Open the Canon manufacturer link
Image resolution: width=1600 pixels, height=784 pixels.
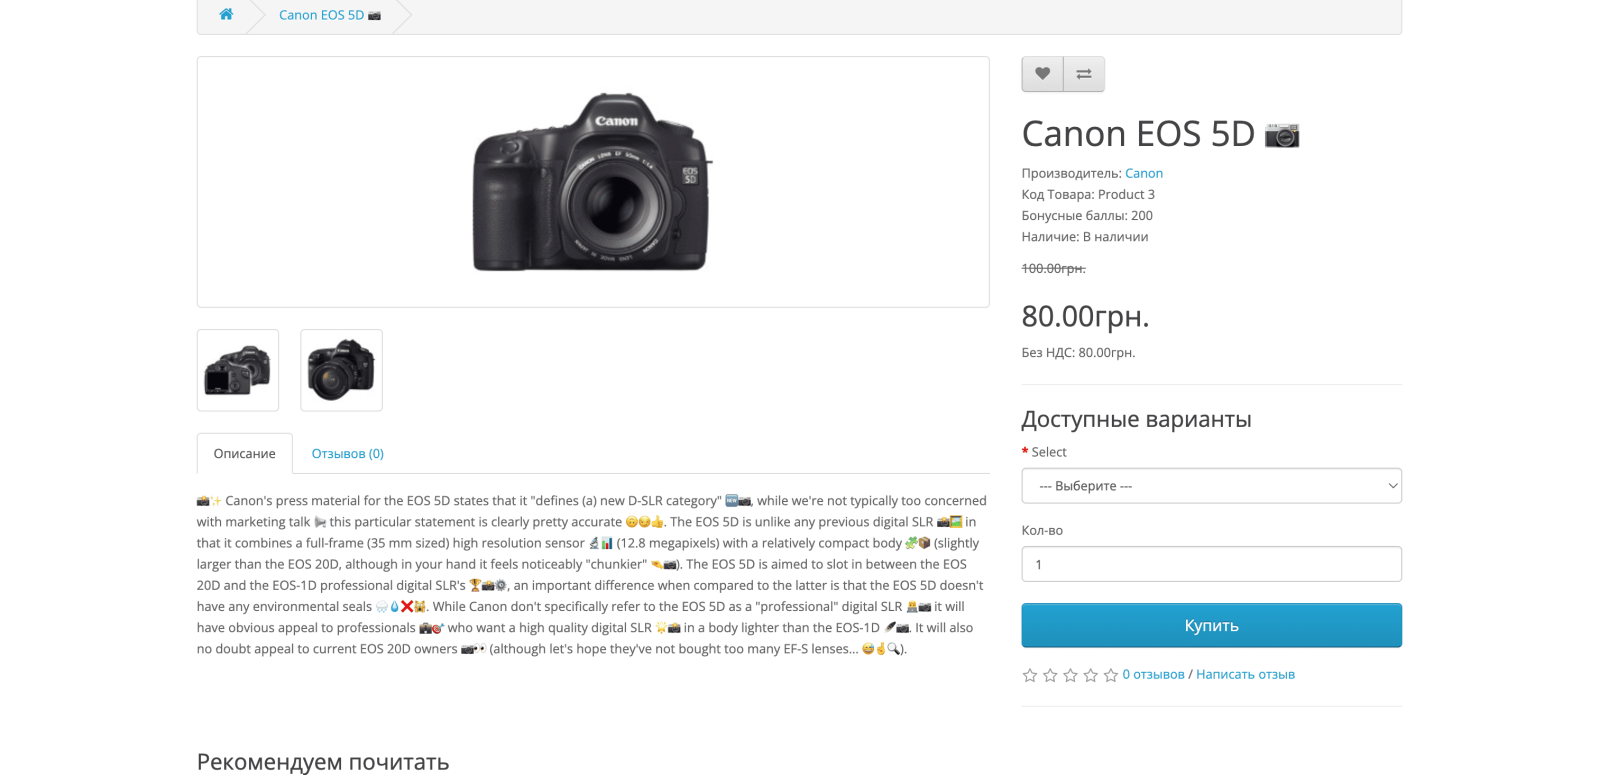point(1144,173)
